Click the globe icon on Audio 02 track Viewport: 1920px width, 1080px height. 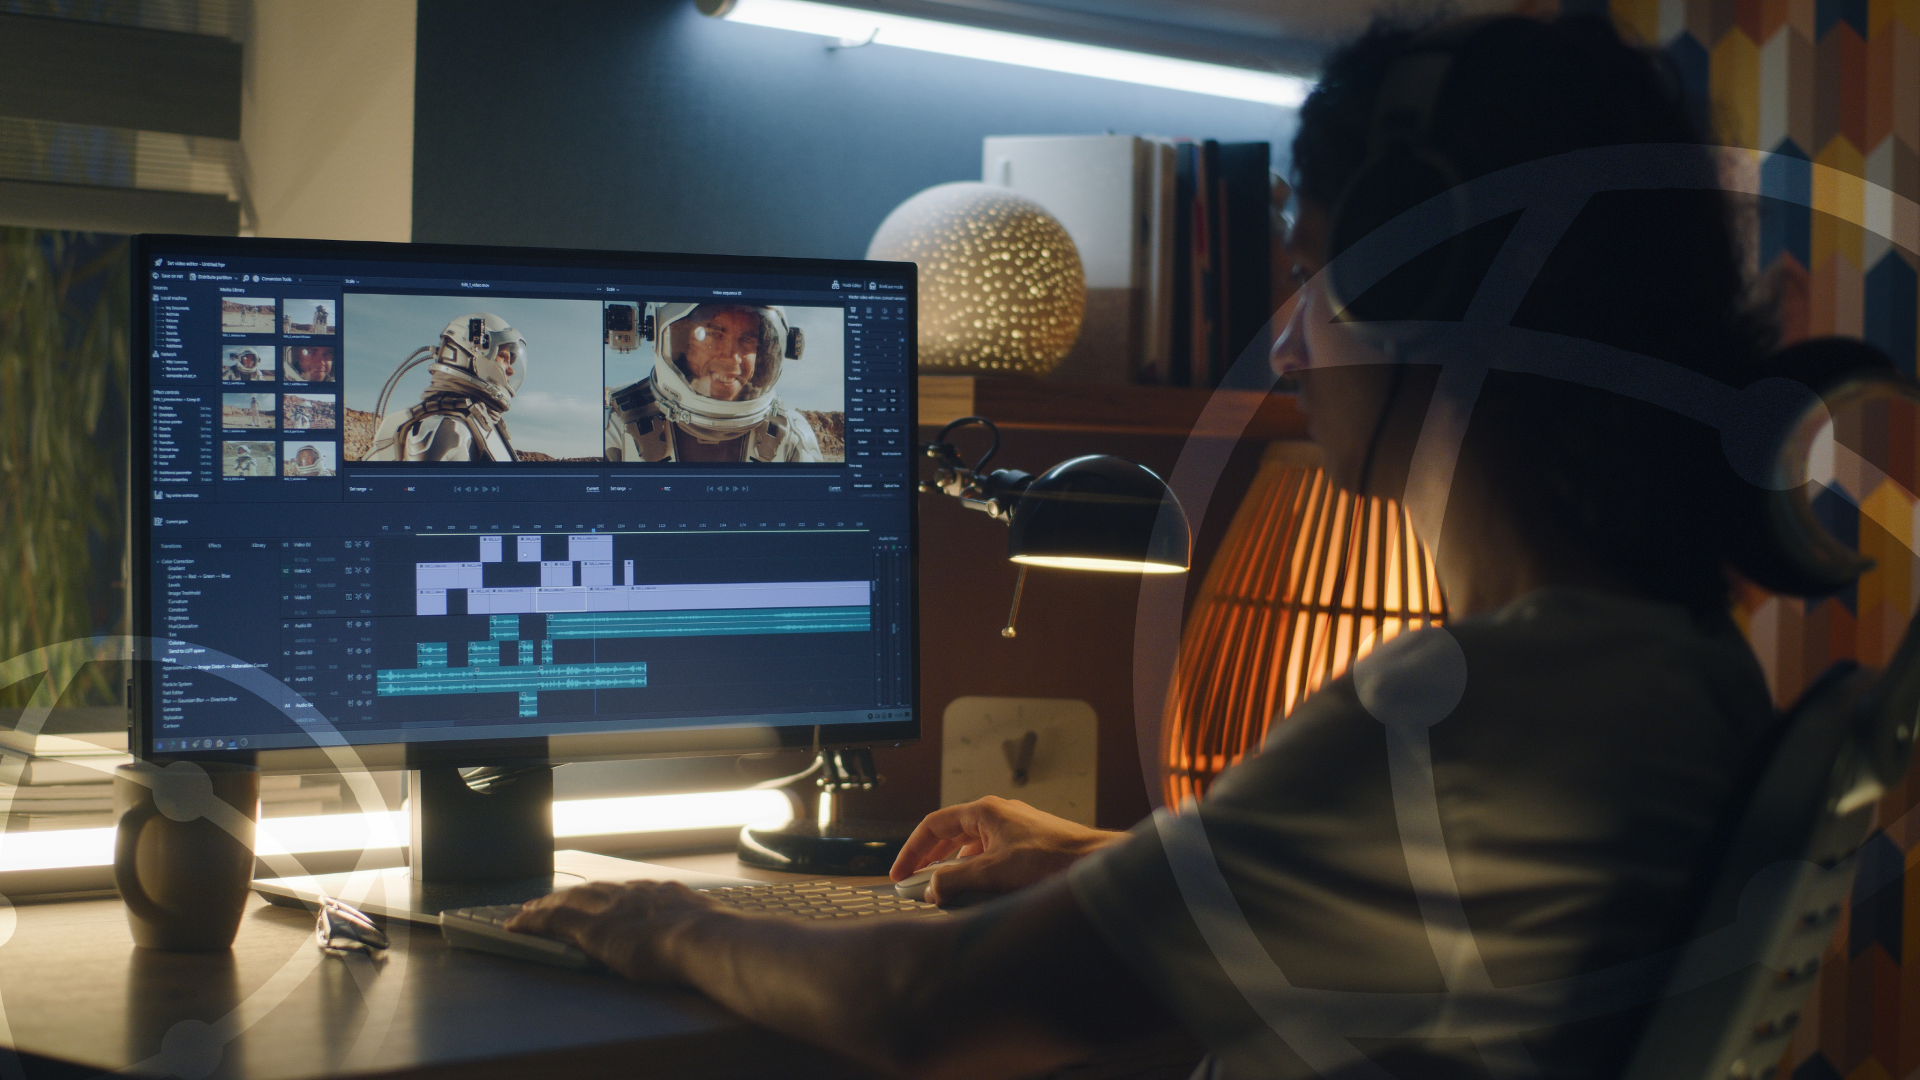pyautogui.click(x=359, y=651)
